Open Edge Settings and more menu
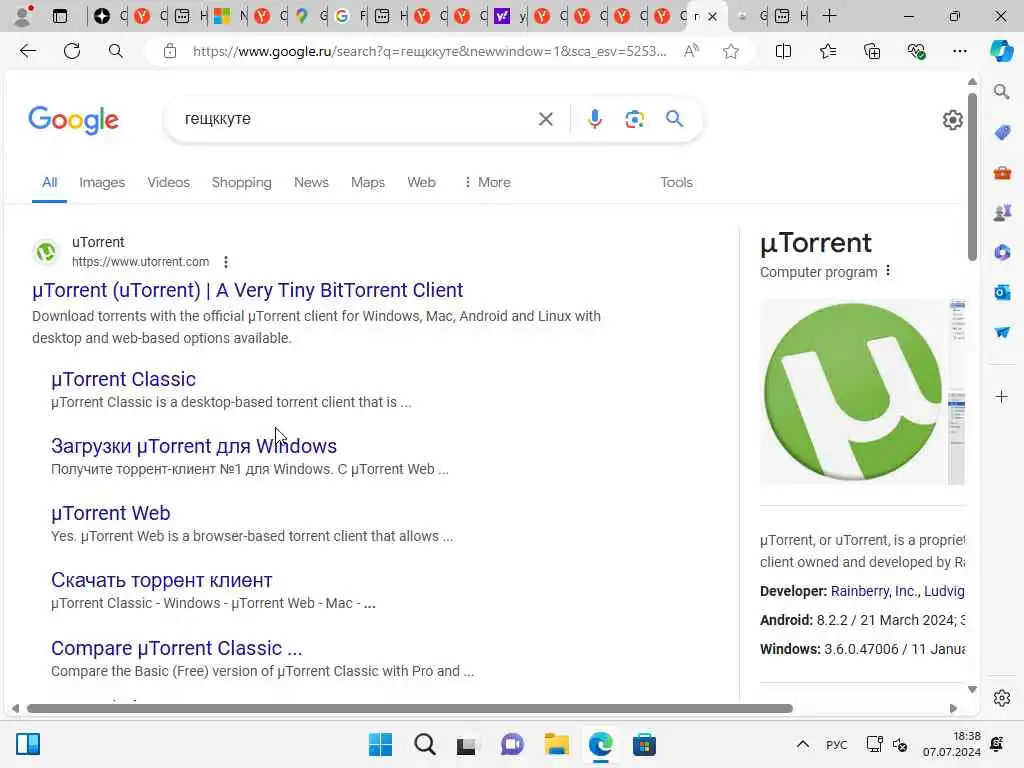 (x=959, y=51)
